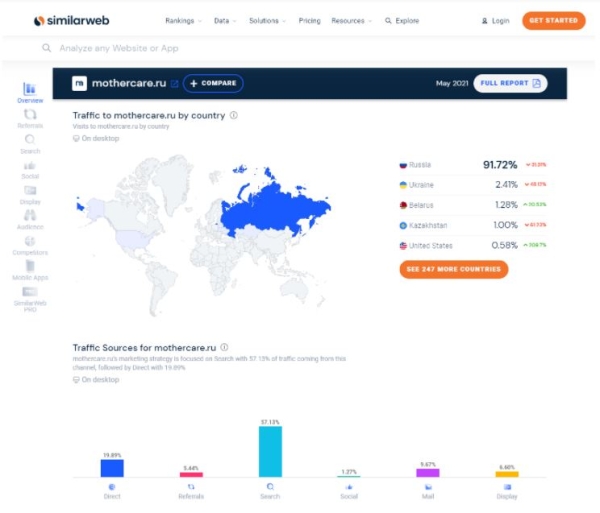Open the Referrals sidebar icon

(x=30, y=114)
